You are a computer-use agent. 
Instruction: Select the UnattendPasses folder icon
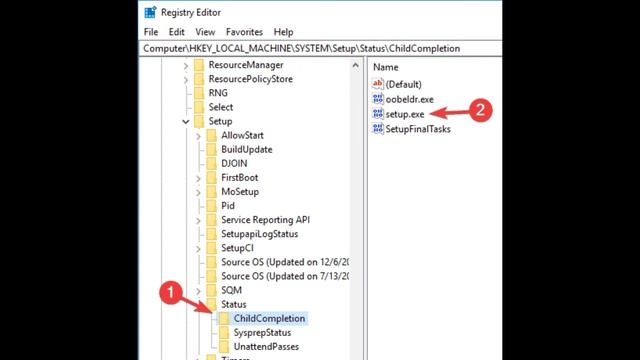(x=224, y=347)
